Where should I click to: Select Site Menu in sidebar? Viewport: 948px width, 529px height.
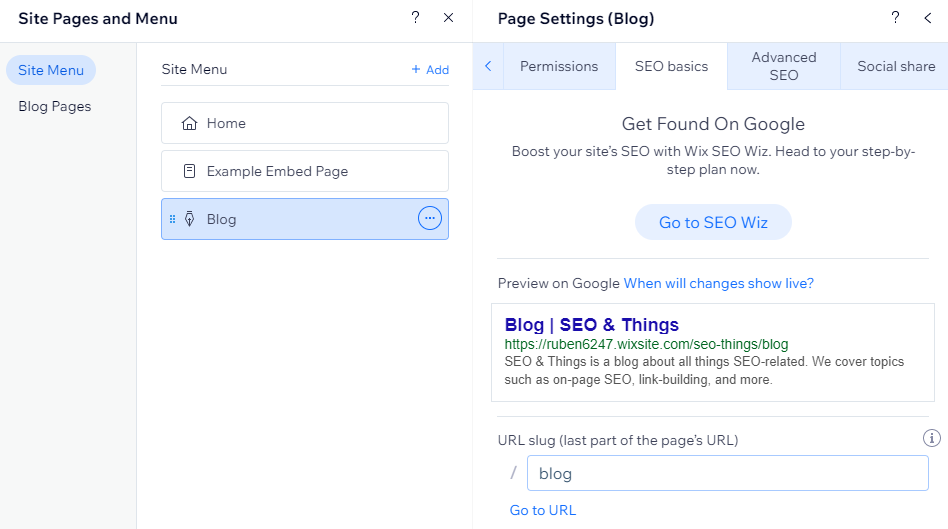tap(51, 70)
